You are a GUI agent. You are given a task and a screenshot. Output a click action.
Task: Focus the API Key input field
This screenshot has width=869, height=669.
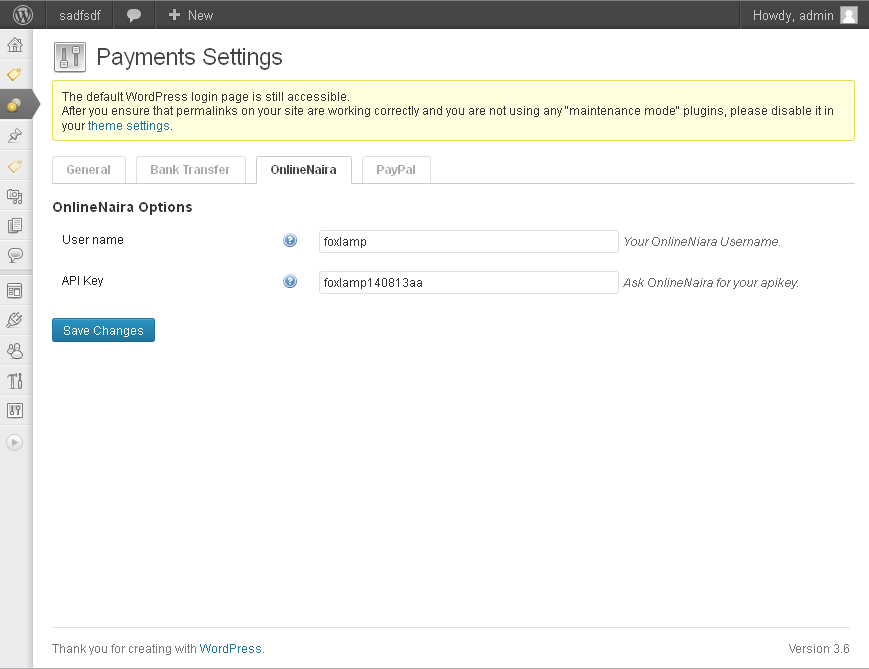click(x=468, y=283)
